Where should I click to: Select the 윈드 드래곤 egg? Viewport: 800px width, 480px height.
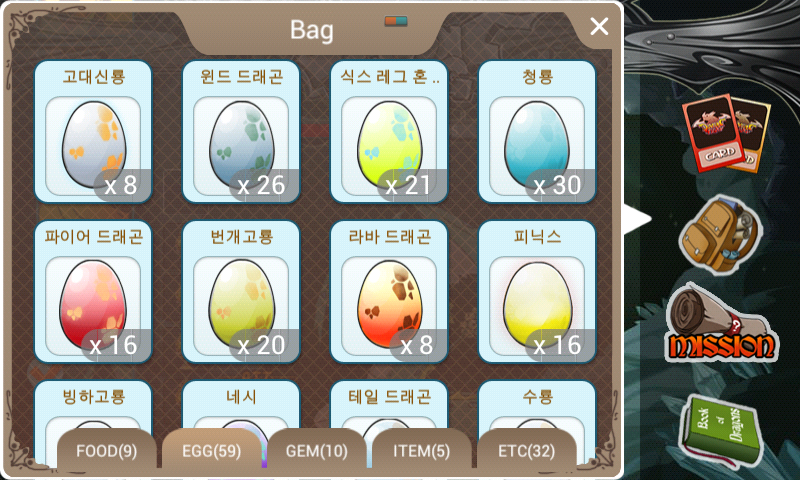[x=241, y=132]
